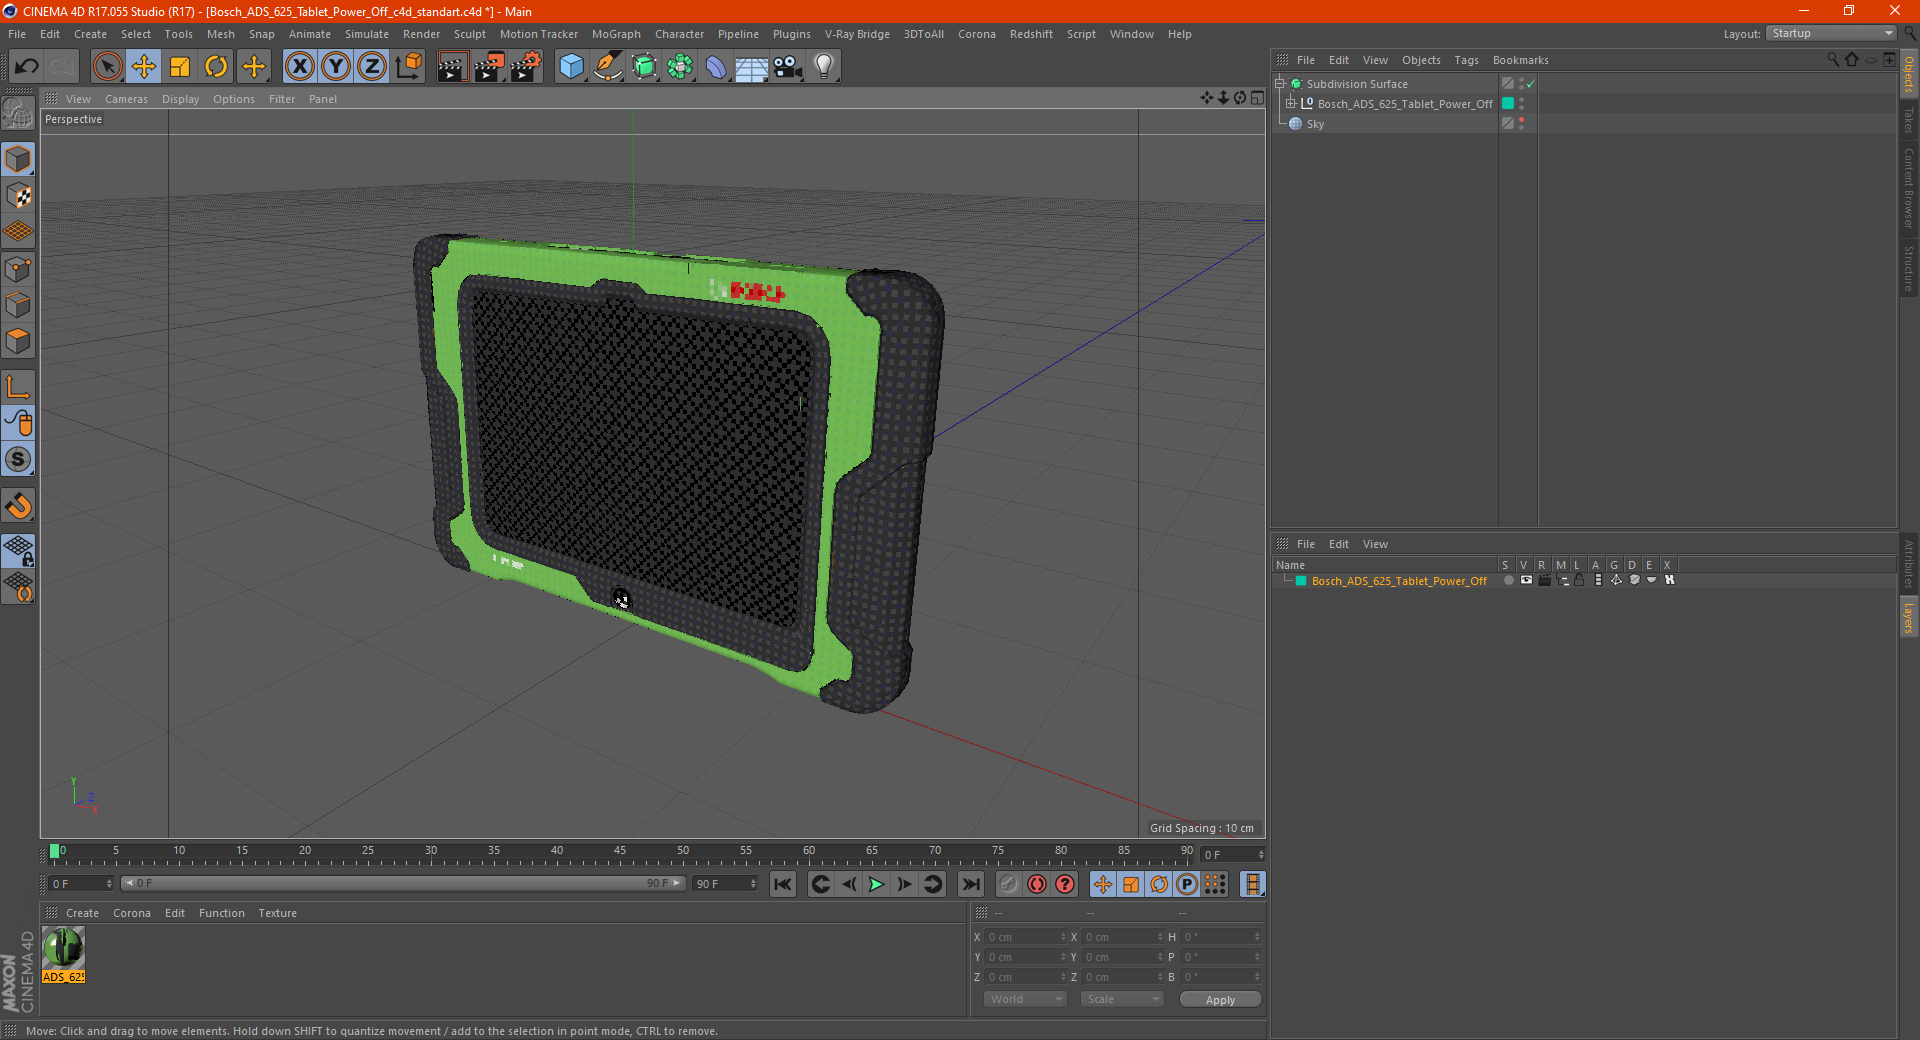The height and width of the screenshot is (1040, 1920).
Task: Enable Axis mode
Action: 18,387
